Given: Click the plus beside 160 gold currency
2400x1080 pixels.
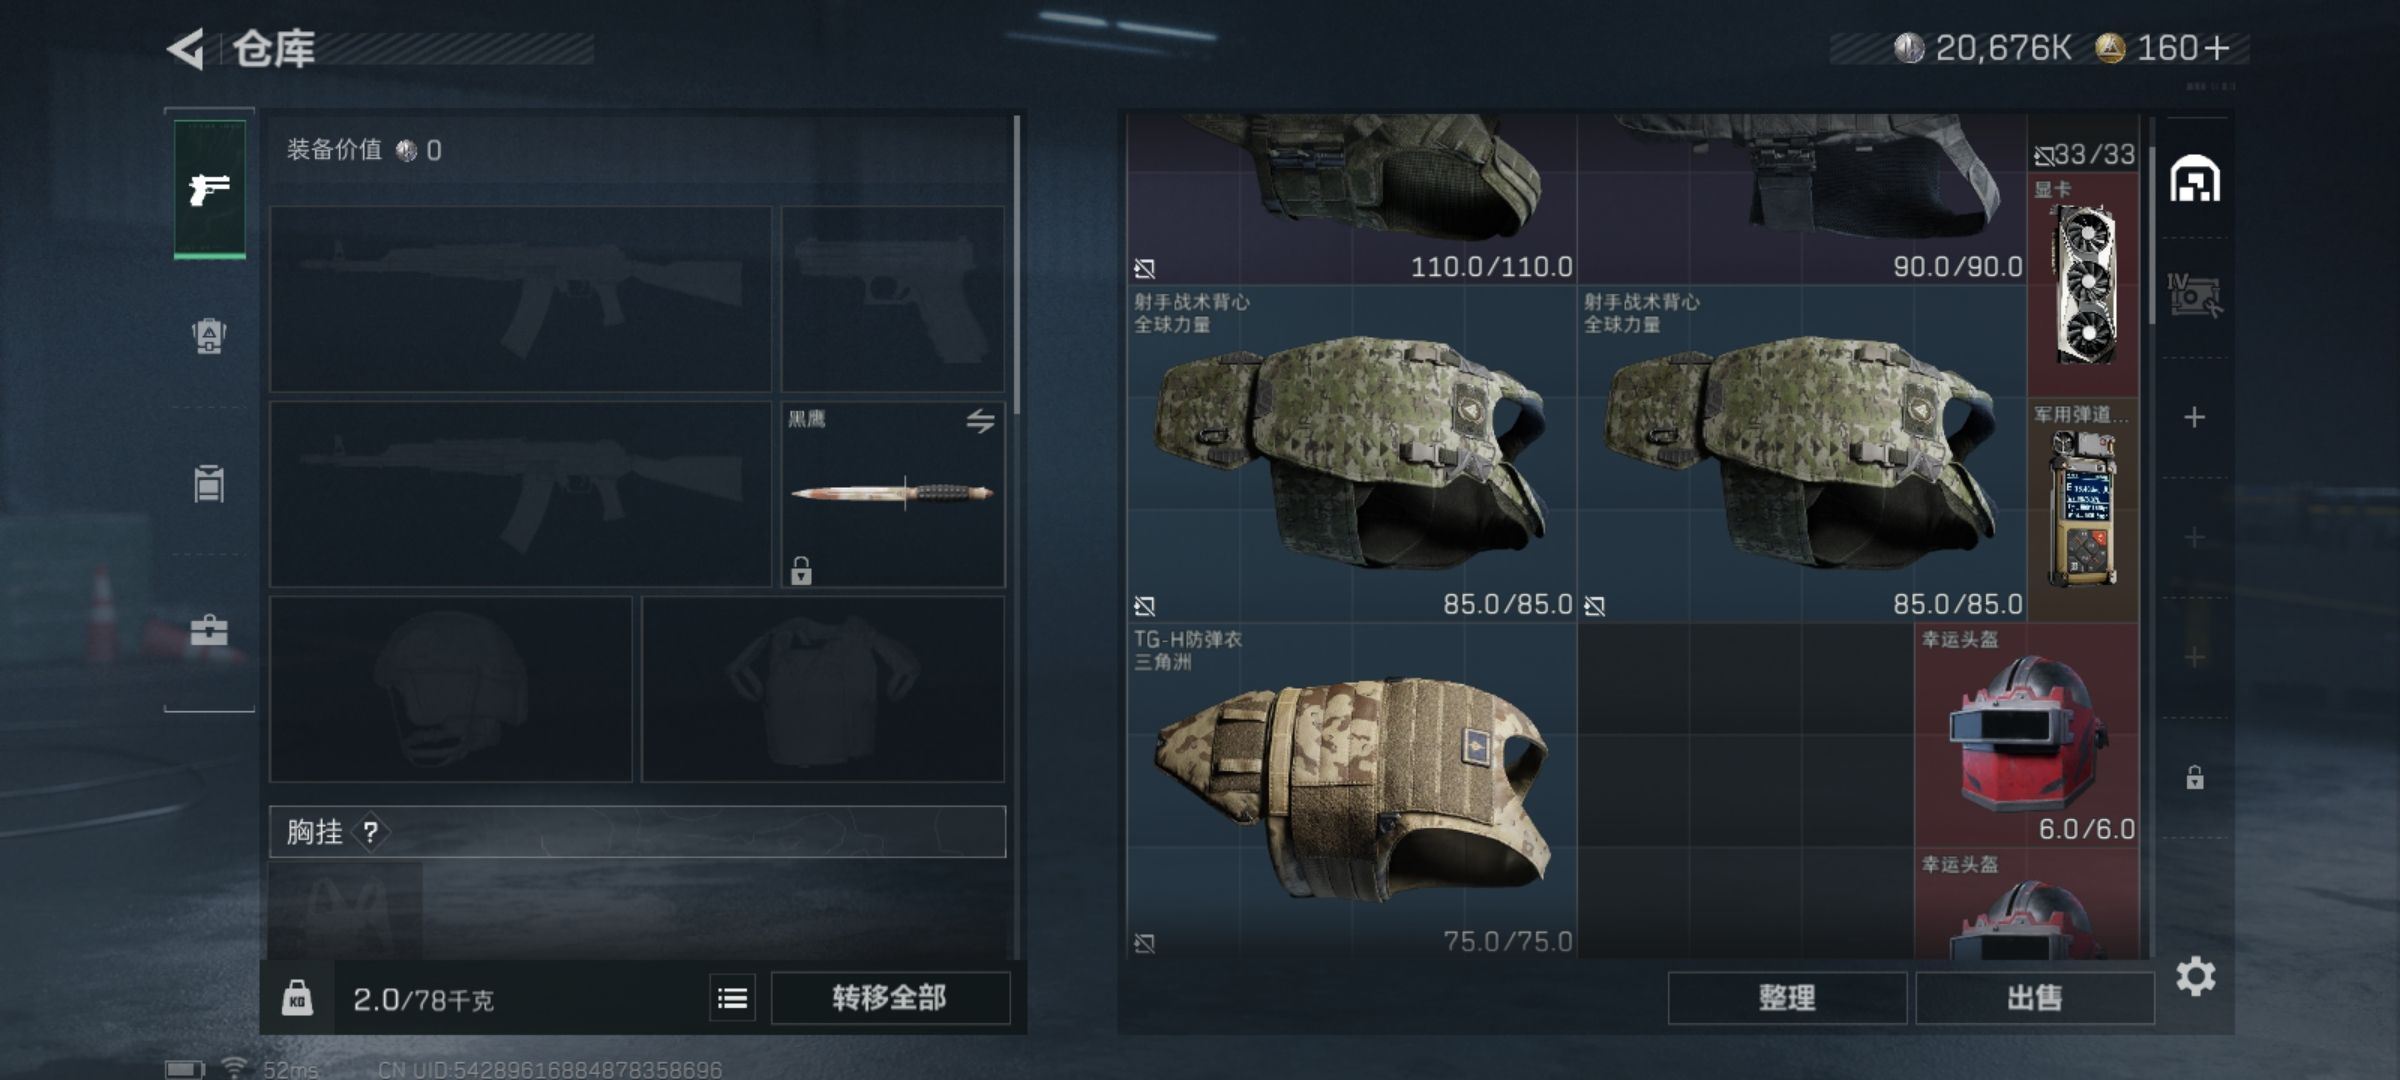Looking at the screenshot, I should (x=2217, y=48).
